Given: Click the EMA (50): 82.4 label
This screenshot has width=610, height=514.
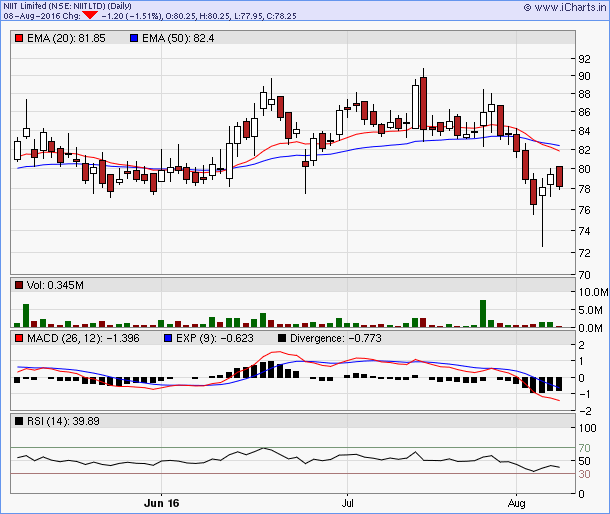Looking at the screenshot, I should (178, 38).
